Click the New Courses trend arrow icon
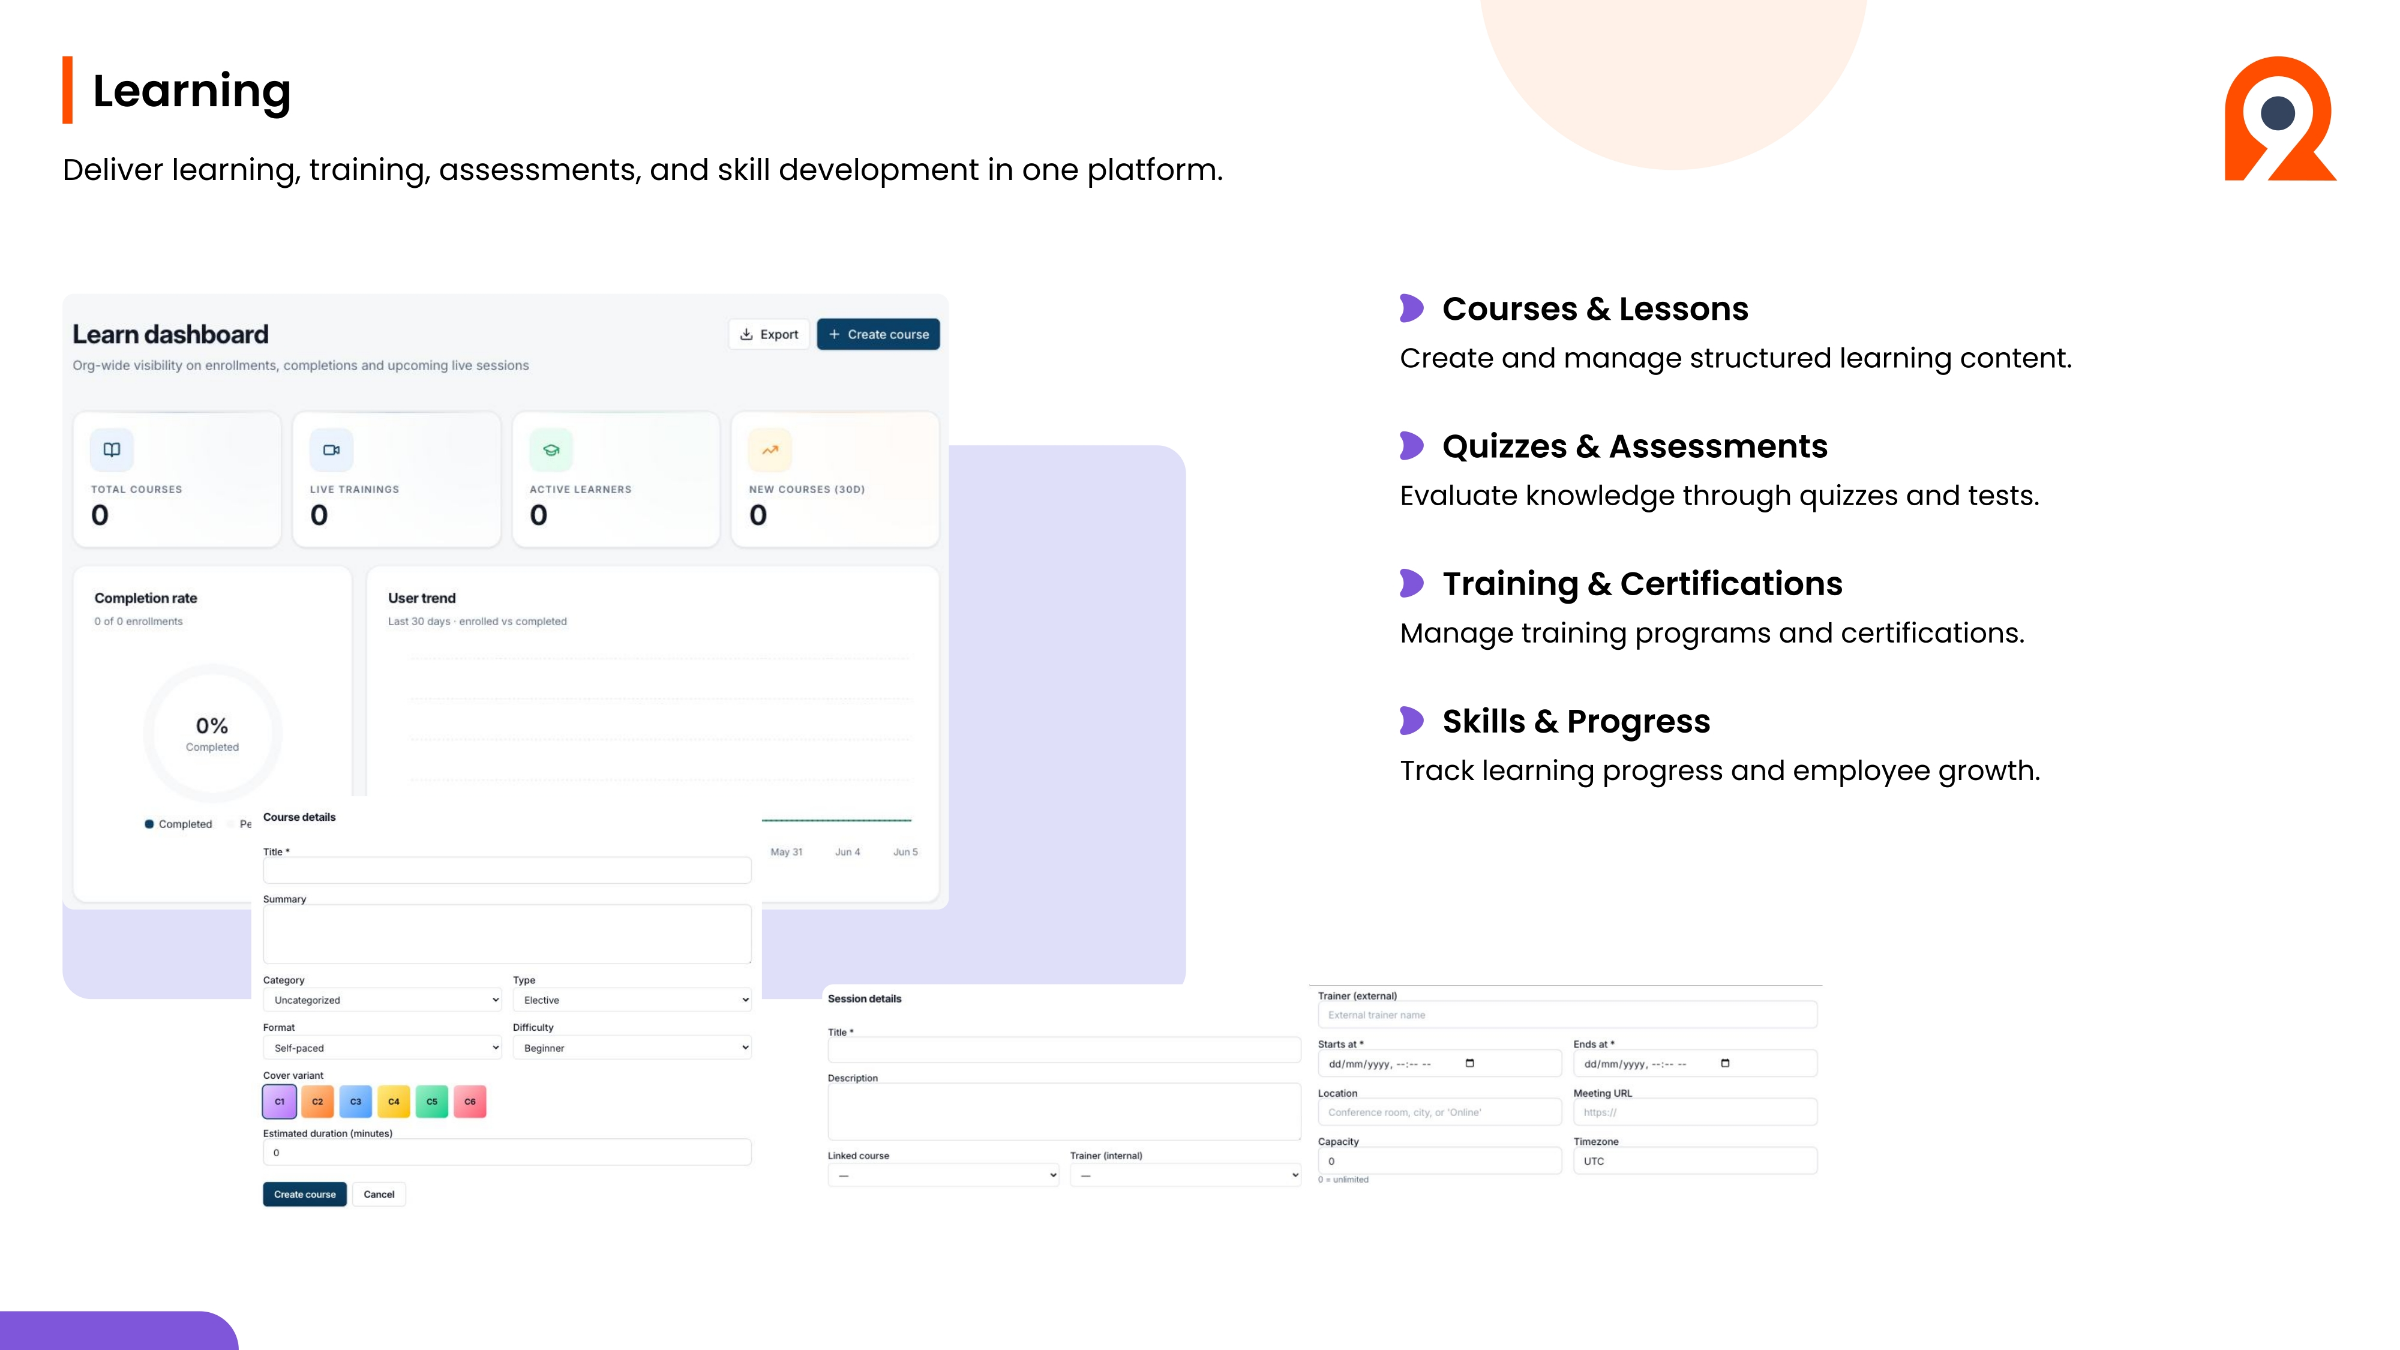Viewport: 2400px width, 1350px height. (770, 450)
